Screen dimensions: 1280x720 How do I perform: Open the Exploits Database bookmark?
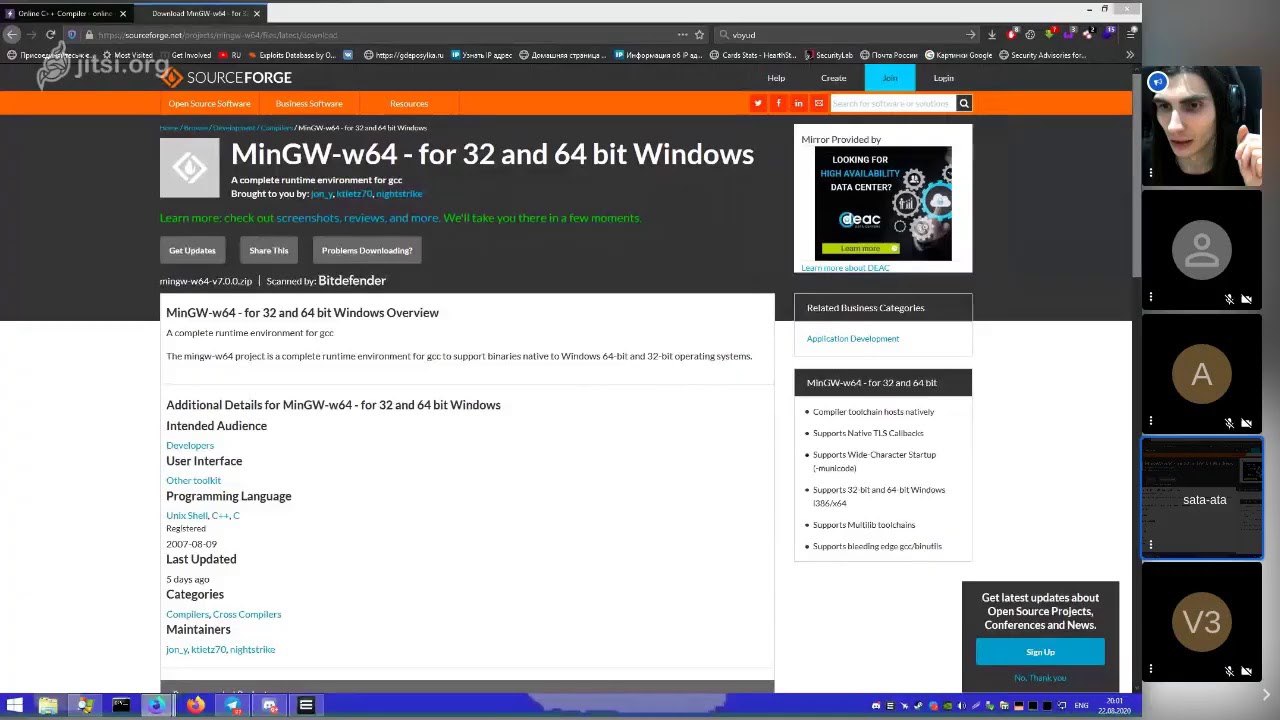291,55
